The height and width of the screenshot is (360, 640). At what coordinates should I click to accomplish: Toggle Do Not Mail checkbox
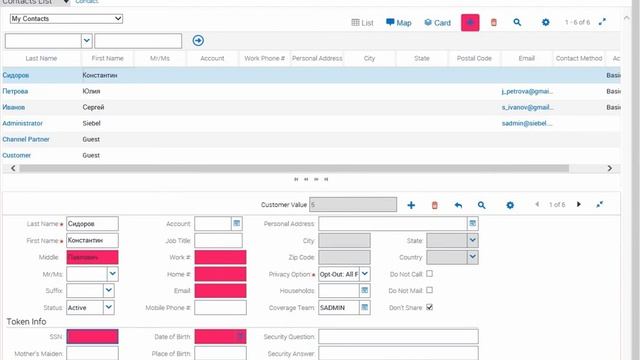(429, 290)
